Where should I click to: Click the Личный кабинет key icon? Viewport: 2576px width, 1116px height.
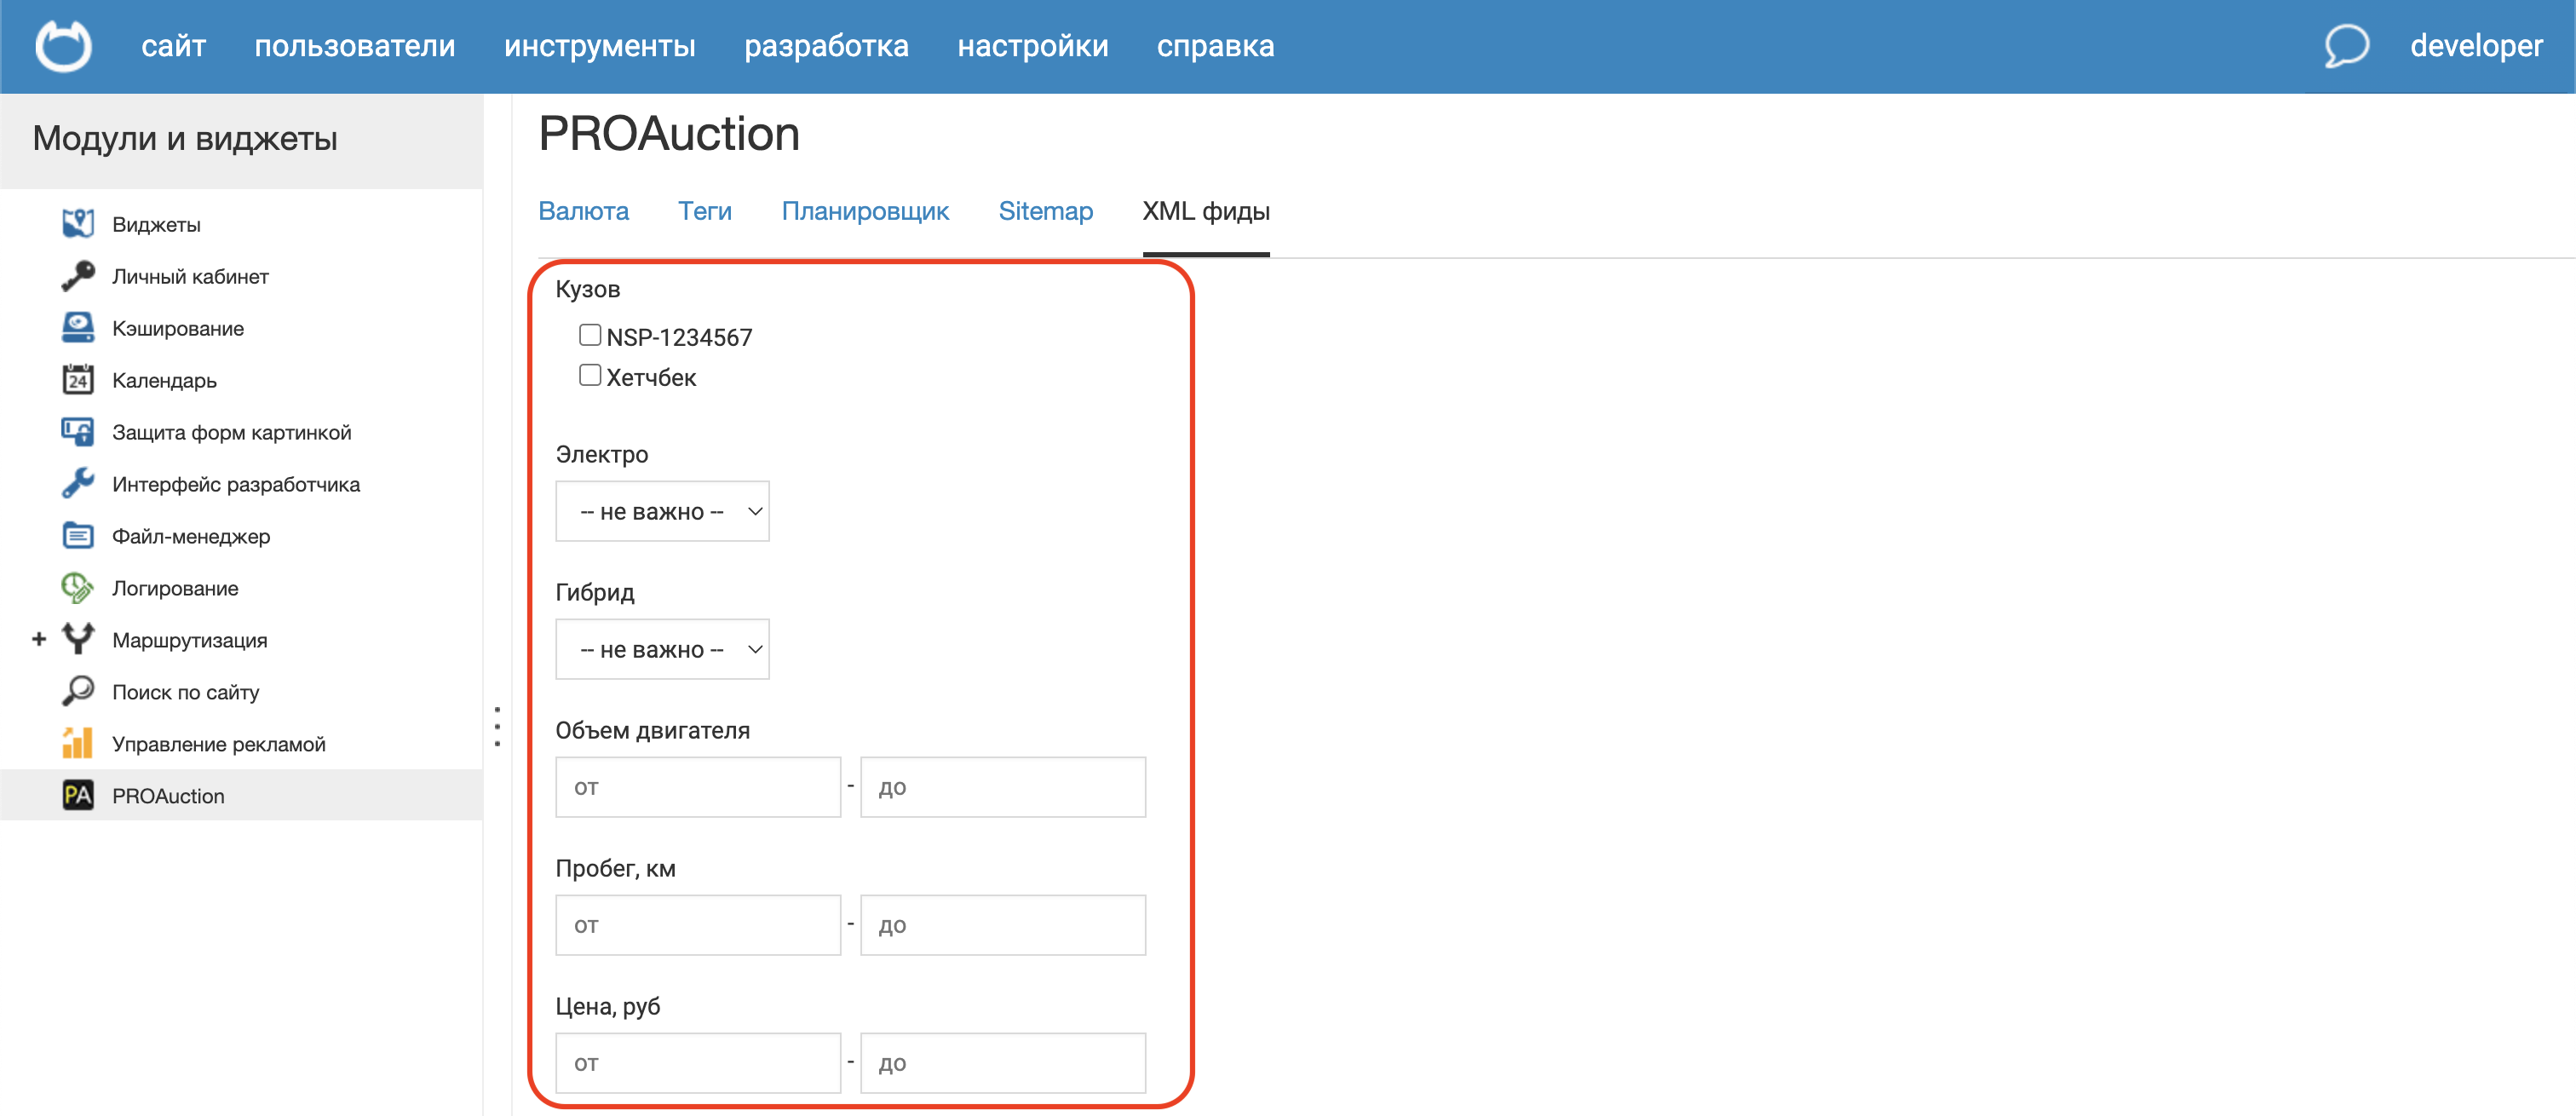click(x=78, y=276)
